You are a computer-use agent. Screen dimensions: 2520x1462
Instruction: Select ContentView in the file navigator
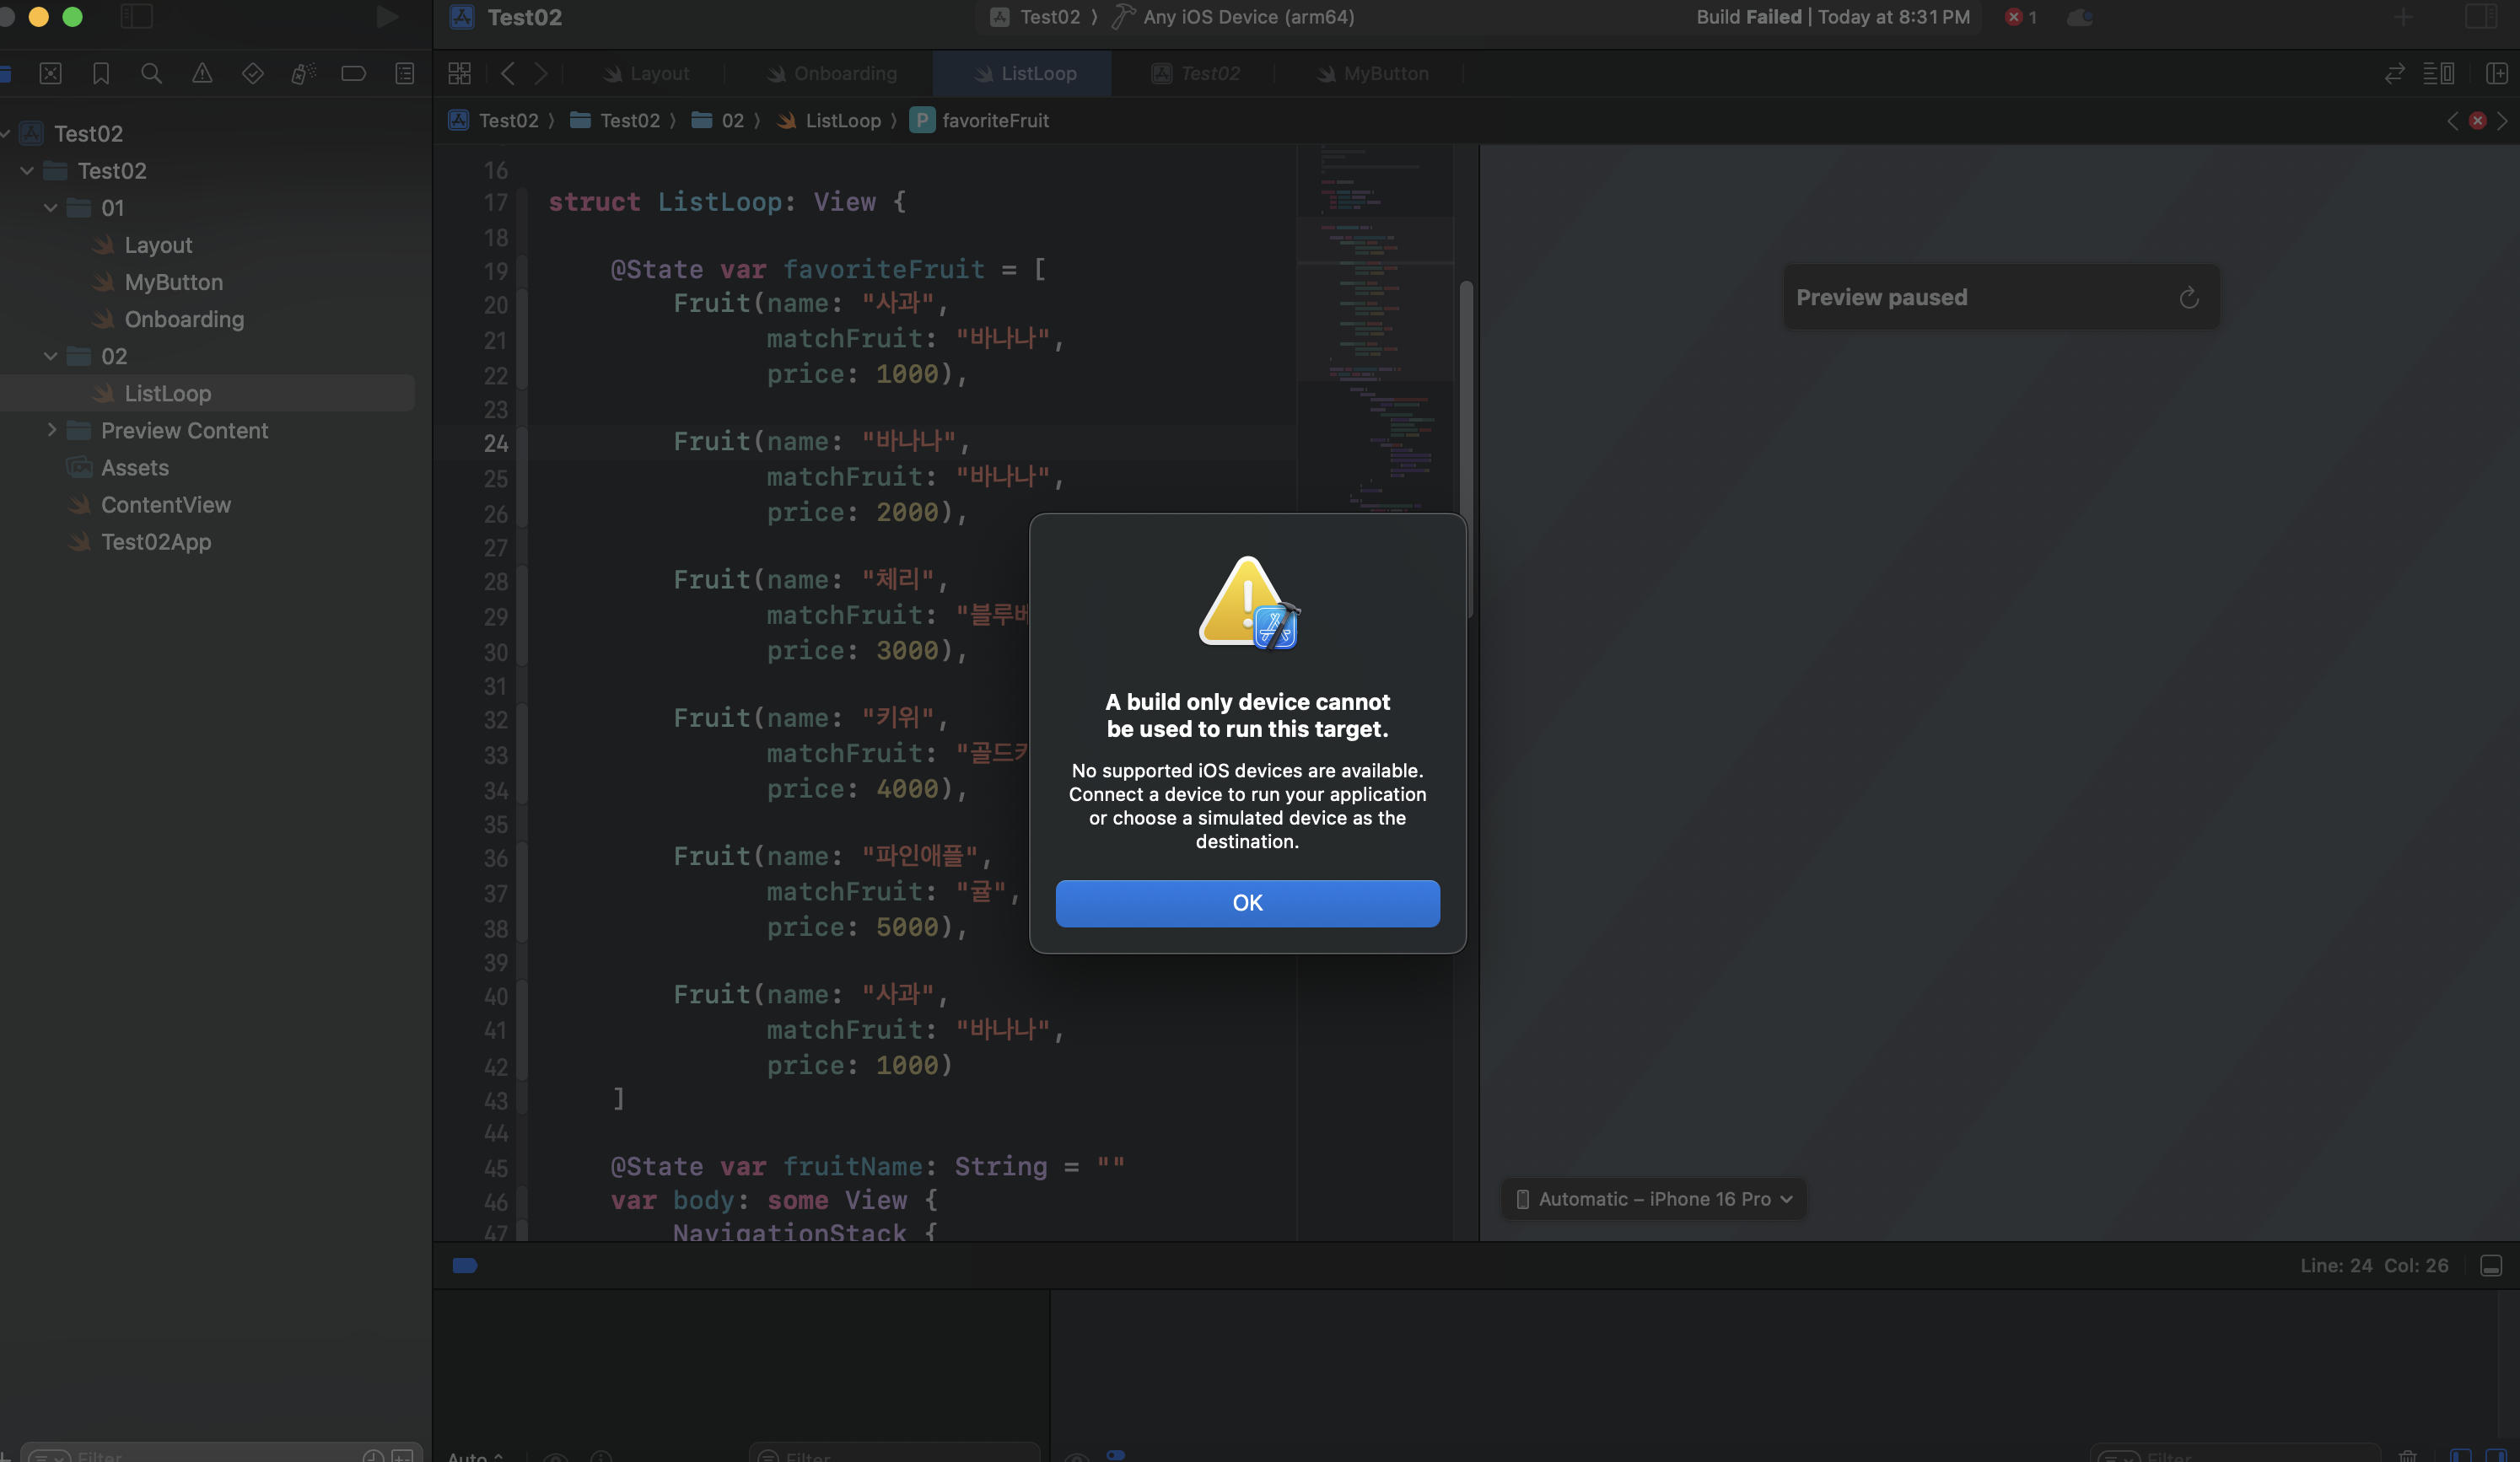pos(165,505)
